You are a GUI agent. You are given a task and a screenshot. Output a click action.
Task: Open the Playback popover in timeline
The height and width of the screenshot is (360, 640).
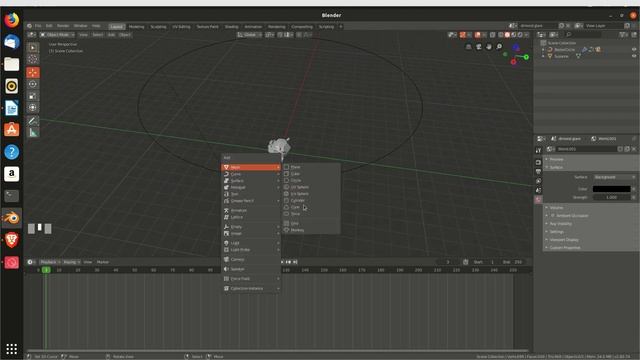point(50,262)
